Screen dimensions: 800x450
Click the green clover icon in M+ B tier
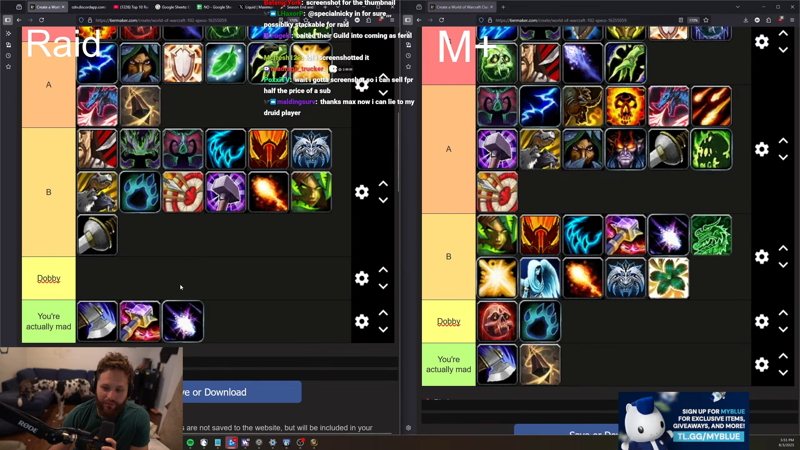click(x=668, y=278)
